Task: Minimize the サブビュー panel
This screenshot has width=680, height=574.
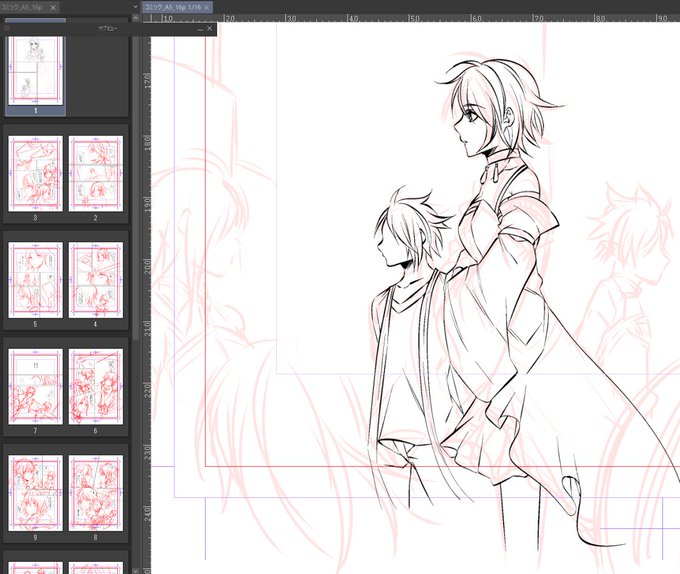Action: coord(200,29)
